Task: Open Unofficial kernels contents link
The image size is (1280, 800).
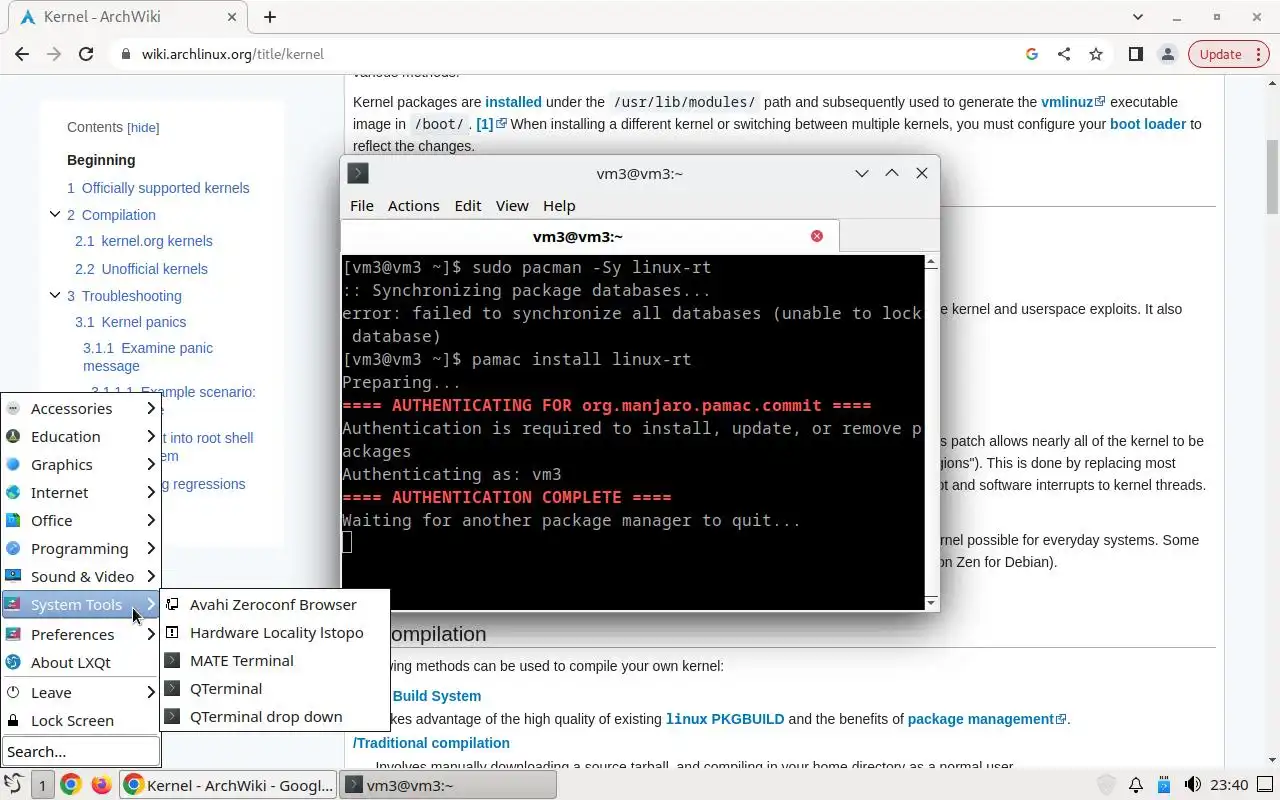Action: pos(141,269)
